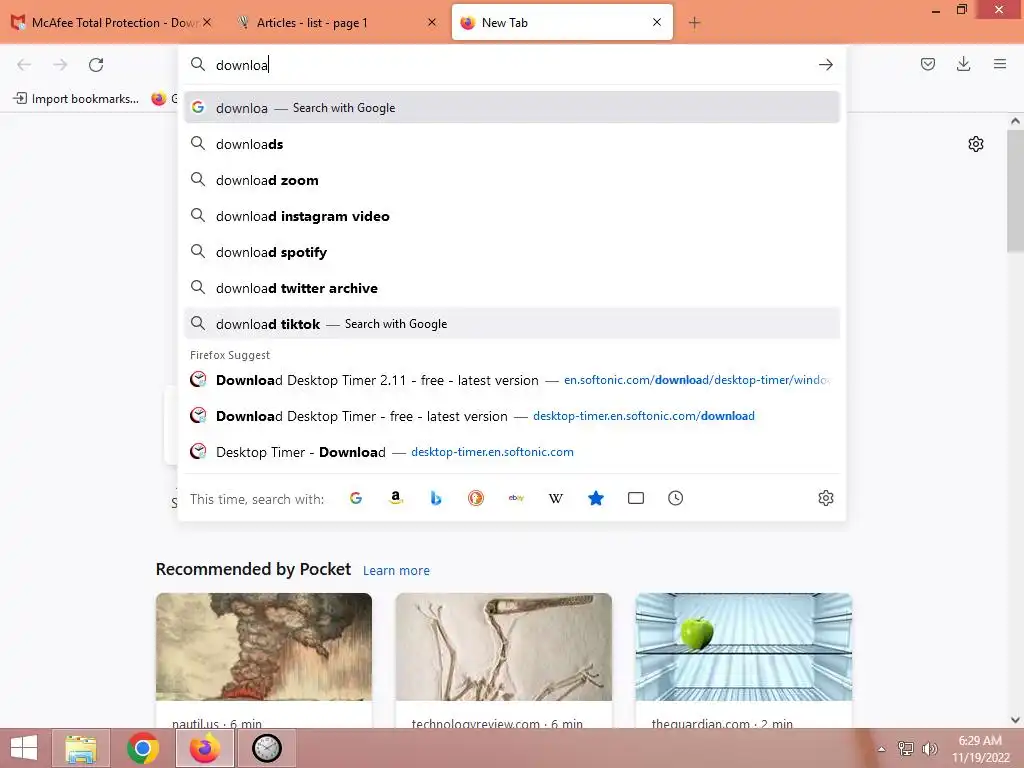Choose the 'downloads' search suggestion
This screenshot has height=768, width=1024.
pyautogui.click(x=511, y=144)
